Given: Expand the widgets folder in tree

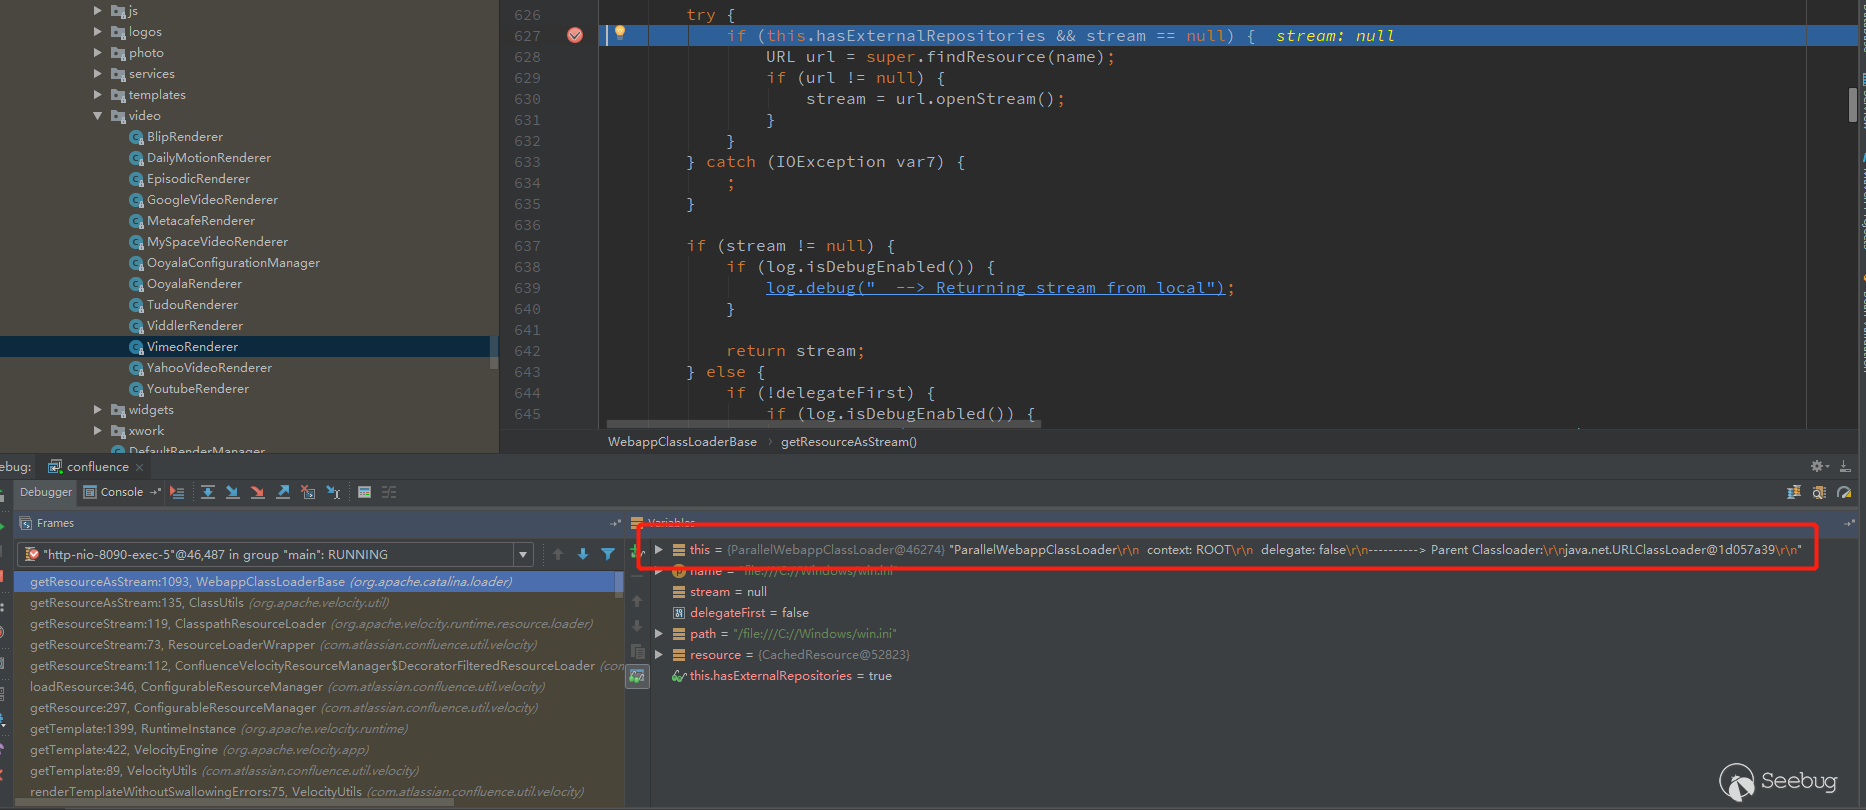Looking at the screenshot, I should 98,410.
